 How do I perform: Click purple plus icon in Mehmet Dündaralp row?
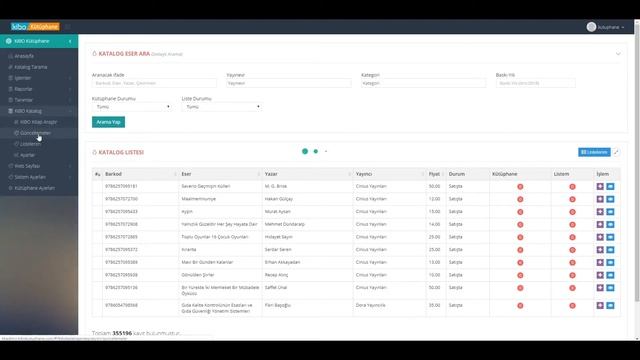click(x=600, y=224)
